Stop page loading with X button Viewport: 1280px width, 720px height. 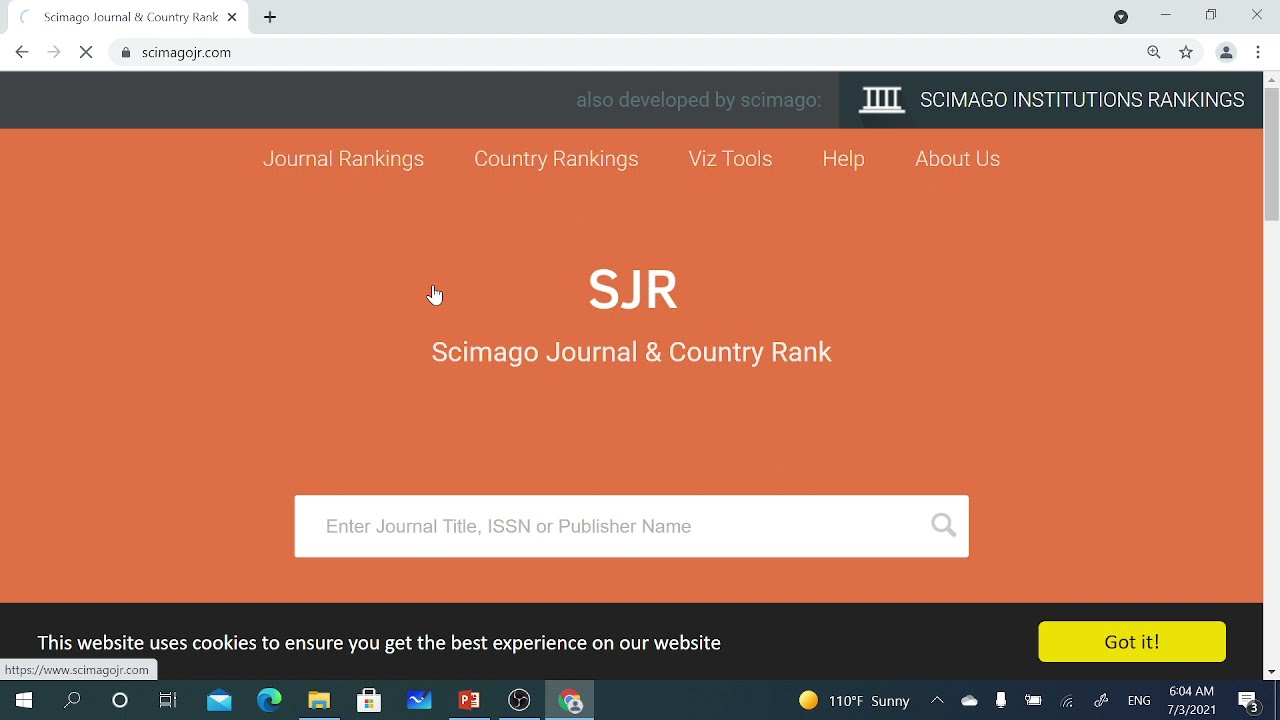(86, 52)
